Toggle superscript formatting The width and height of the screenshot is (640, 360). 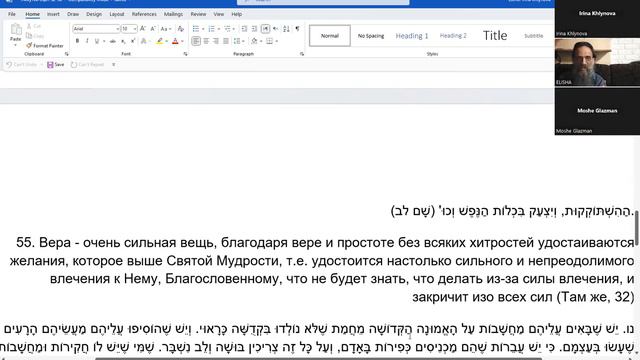coord(133,41)
